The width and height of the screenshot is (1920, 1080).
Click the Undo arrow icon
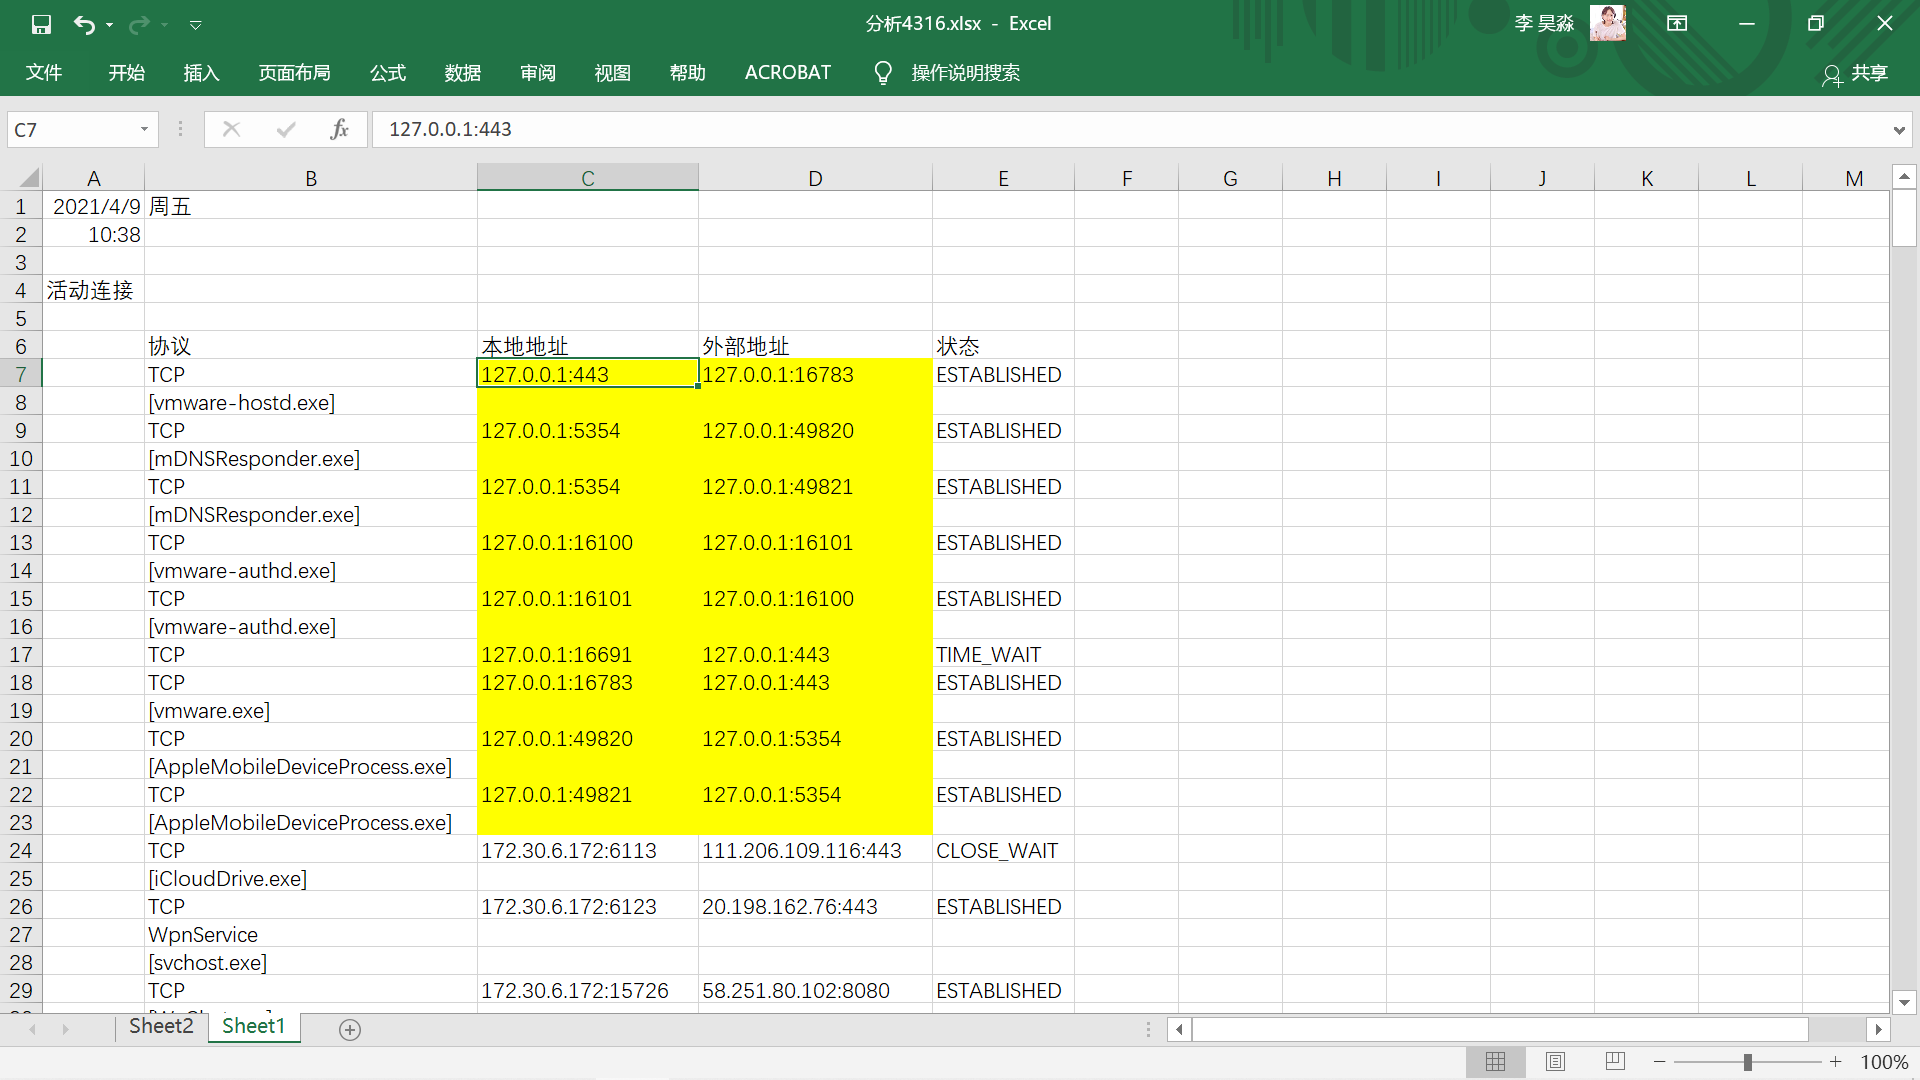[84, 24]
